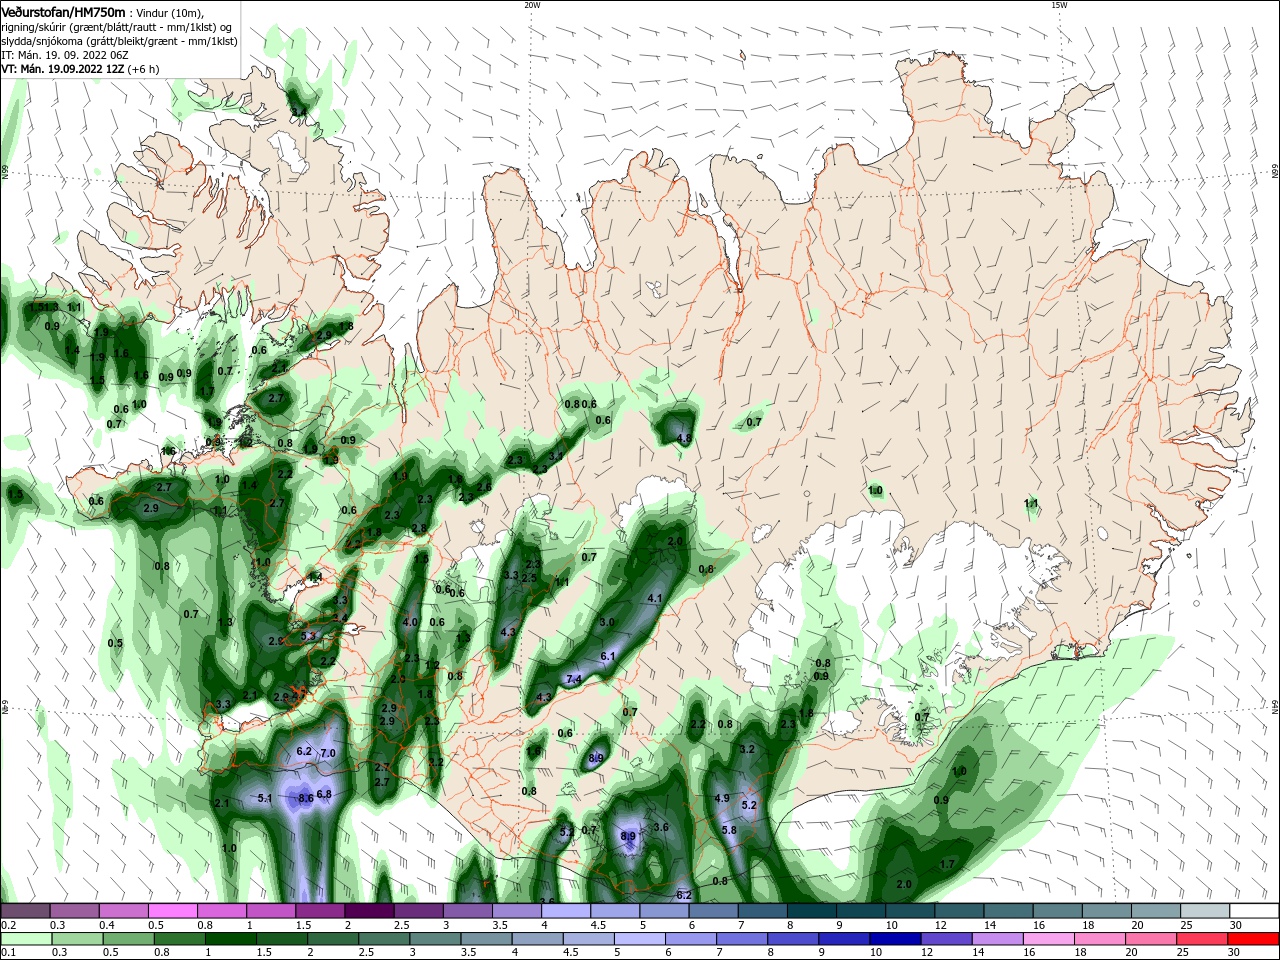The width and height of the screenshot is (1280, 960).
Task: Click the 'slydda/snjókoma' legend description line
Action: click(x=119, y=41)
